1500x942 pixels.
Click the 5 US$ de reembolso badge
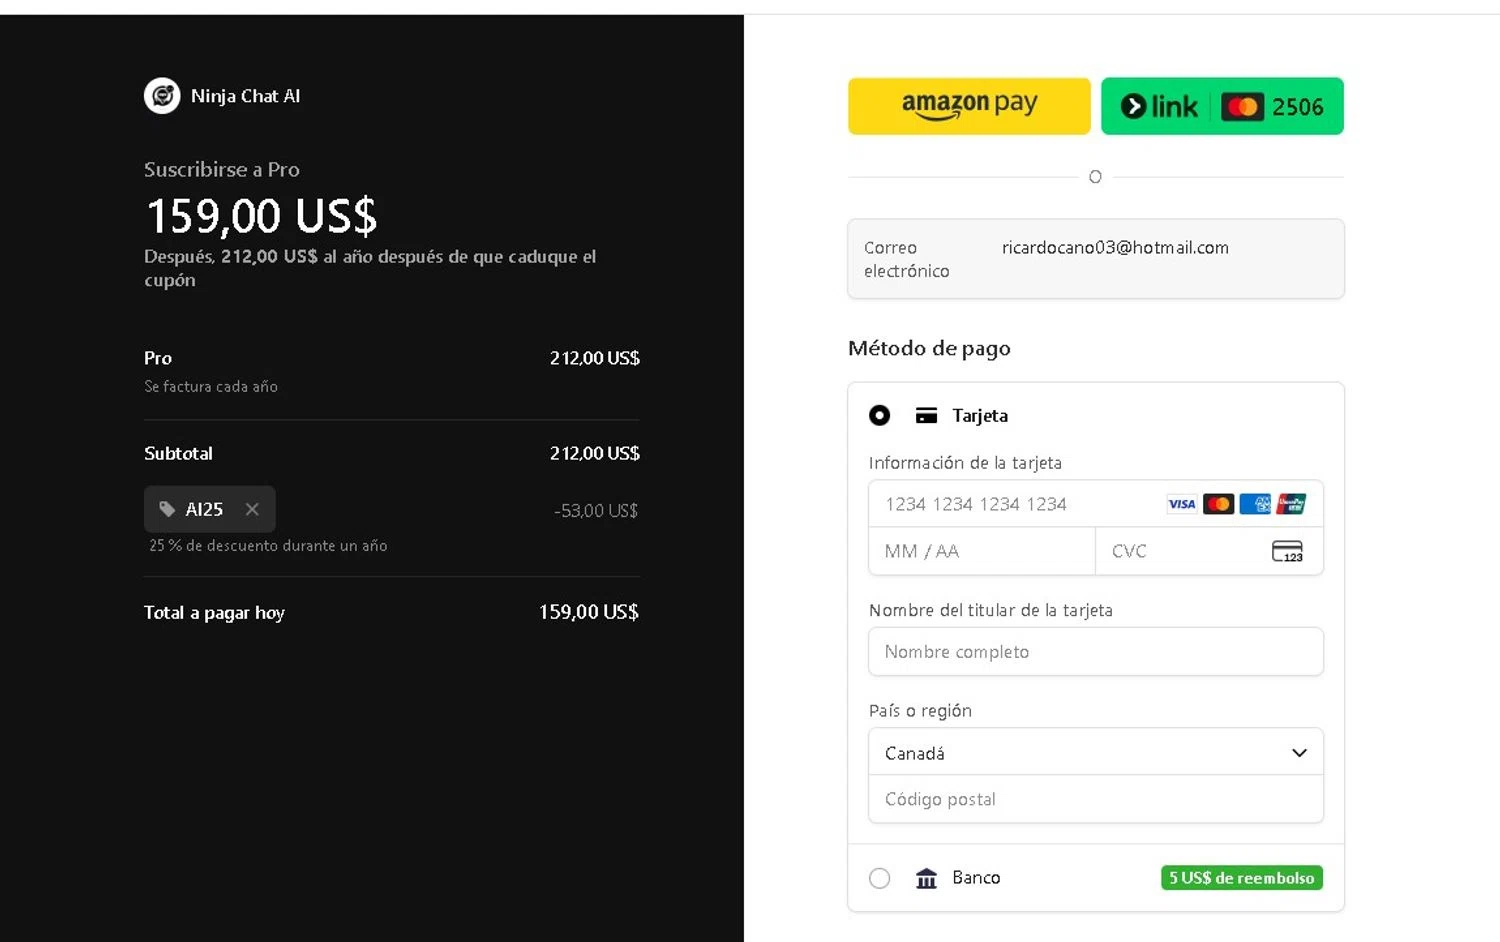(1242, 878)
